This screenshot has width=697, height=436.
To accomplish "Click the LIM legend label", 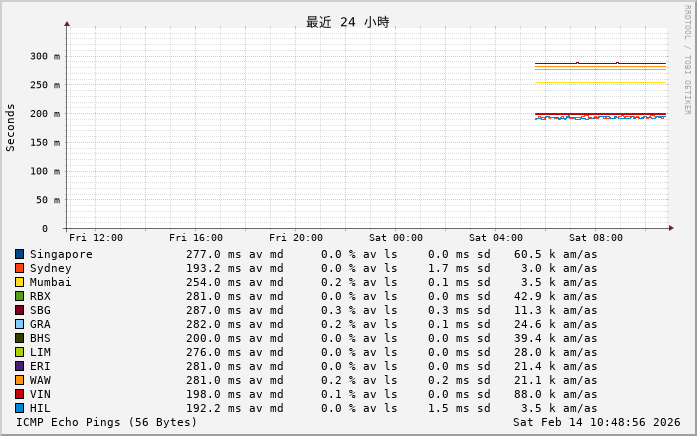I will (40, 352).
